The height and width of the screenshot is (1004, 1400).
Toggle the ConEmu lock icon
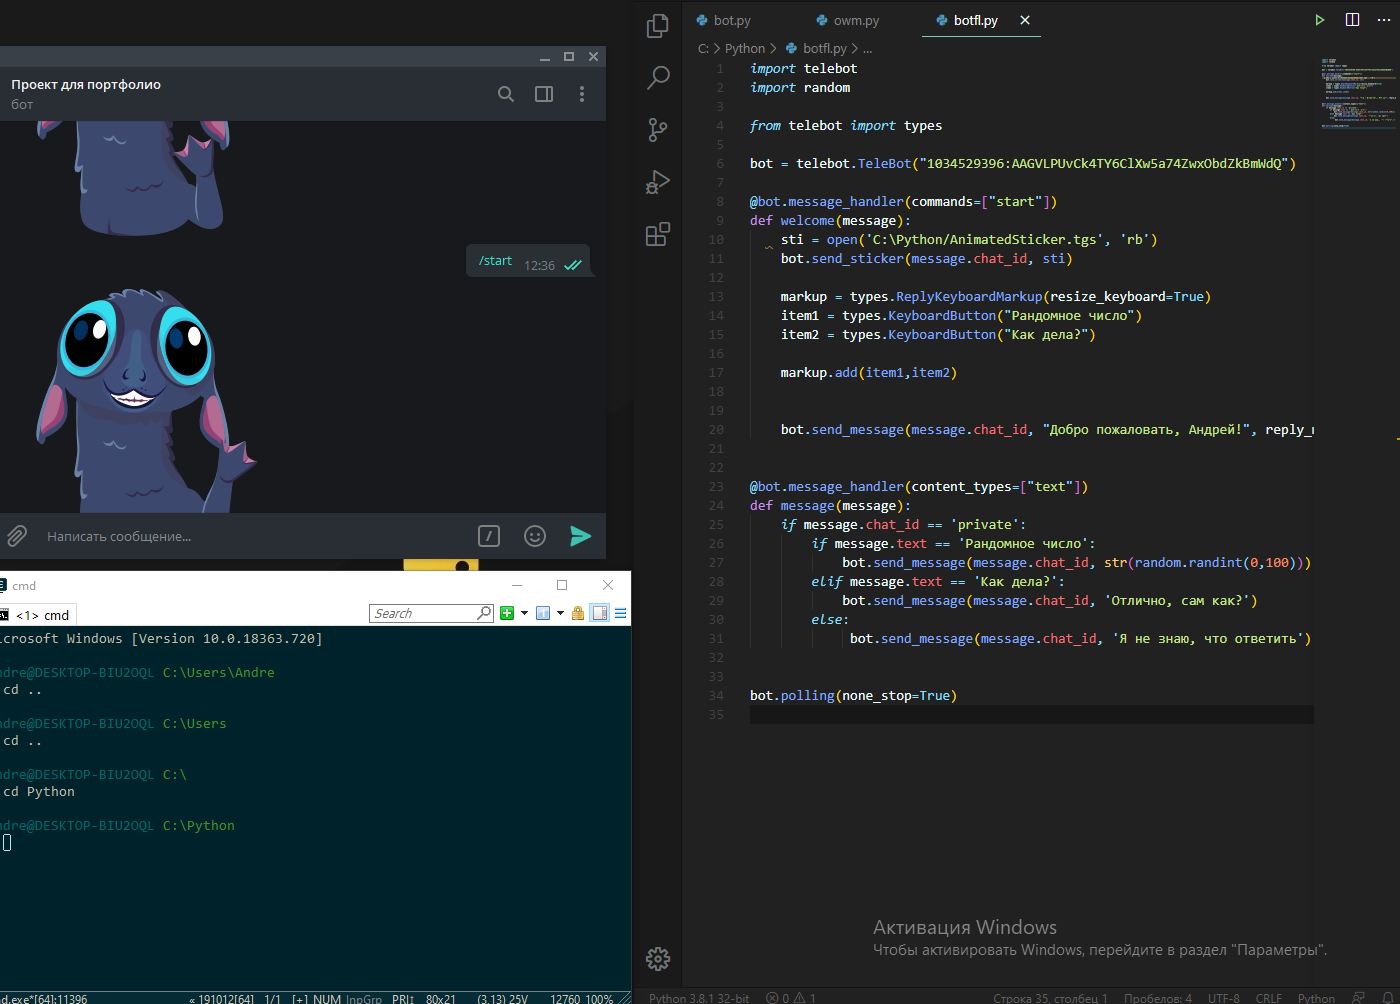[578, 613]
